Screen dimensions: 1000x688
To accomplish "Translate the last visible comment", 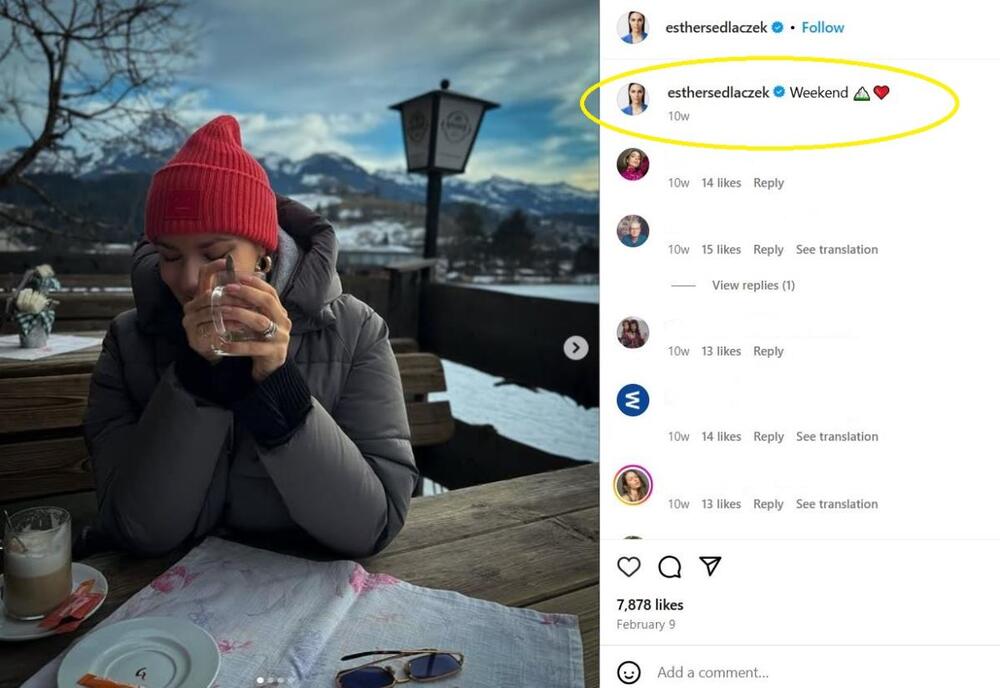I will click(837, 504).
